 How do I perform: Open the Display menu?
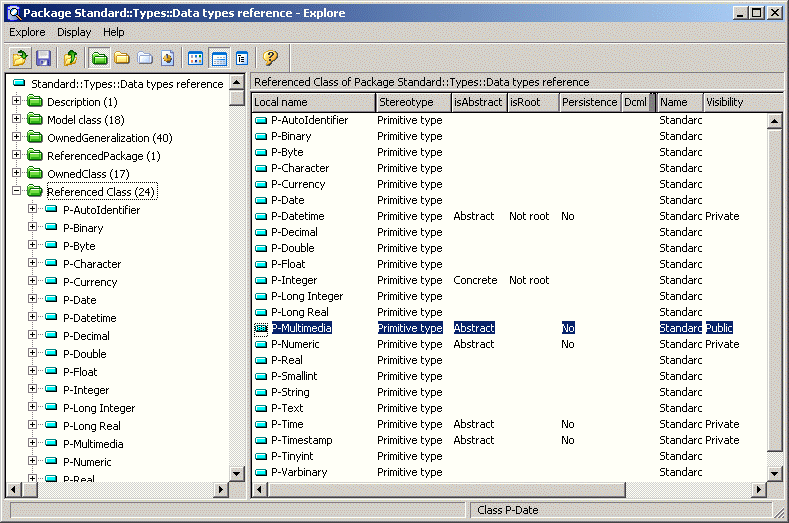74,32
